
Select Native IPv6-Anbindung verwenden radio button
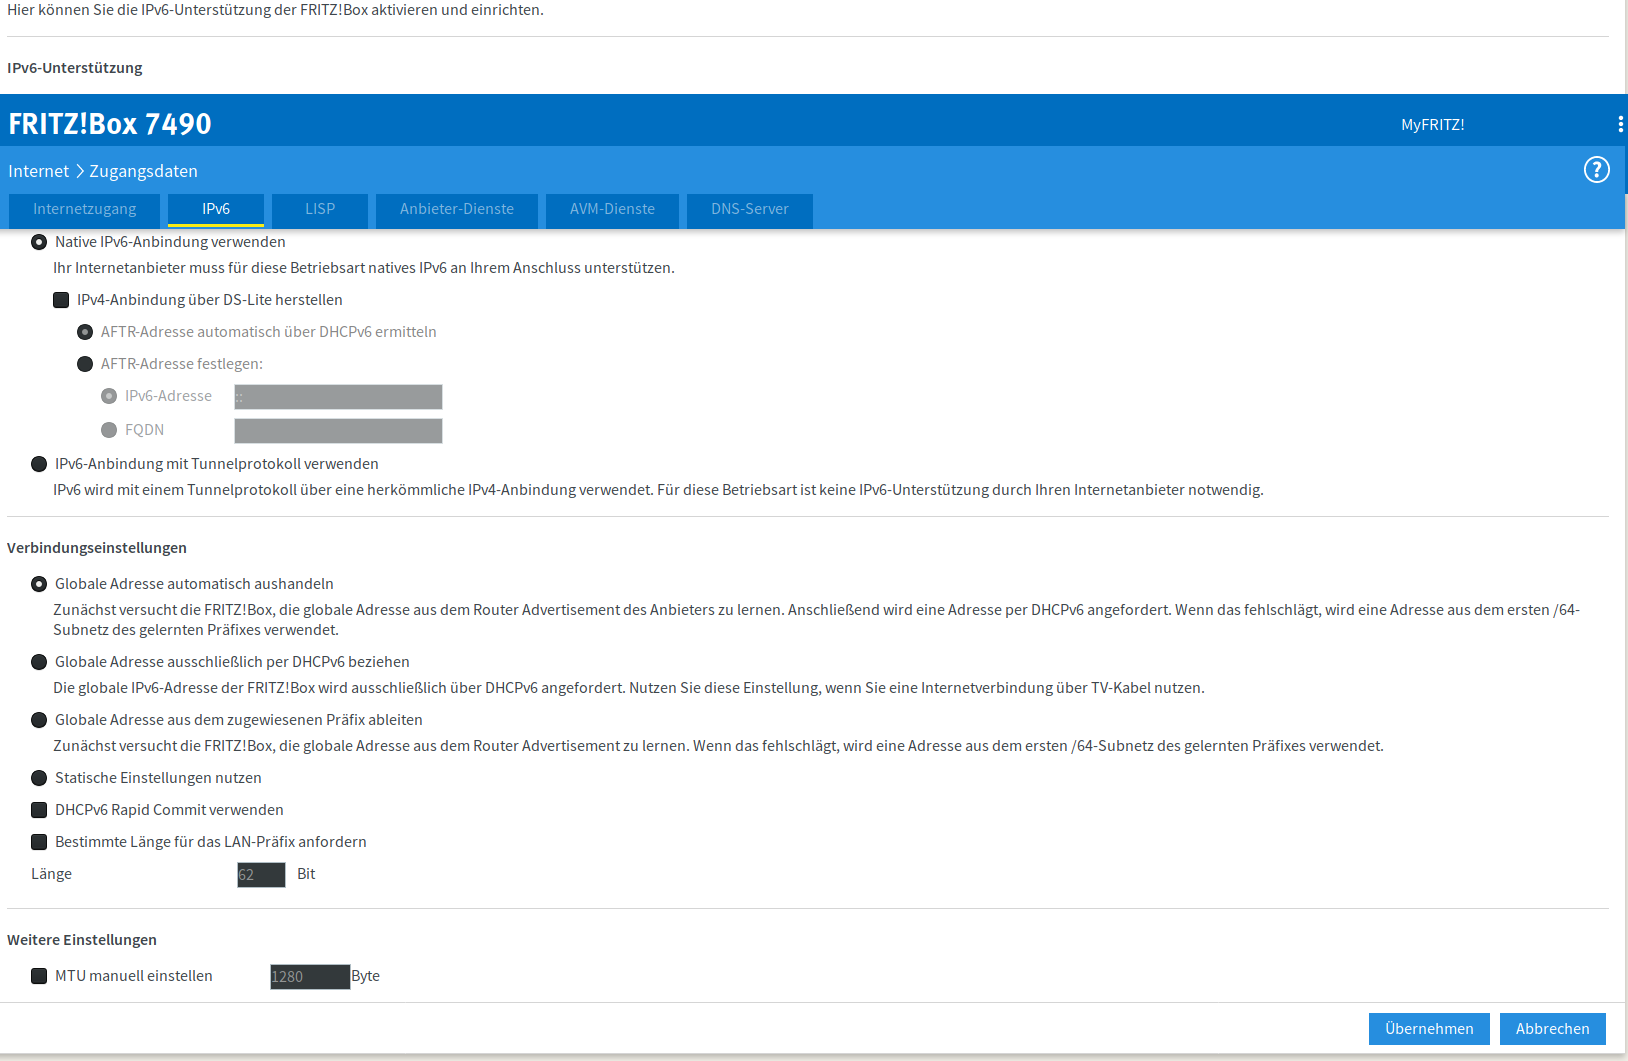coord(39,242)
